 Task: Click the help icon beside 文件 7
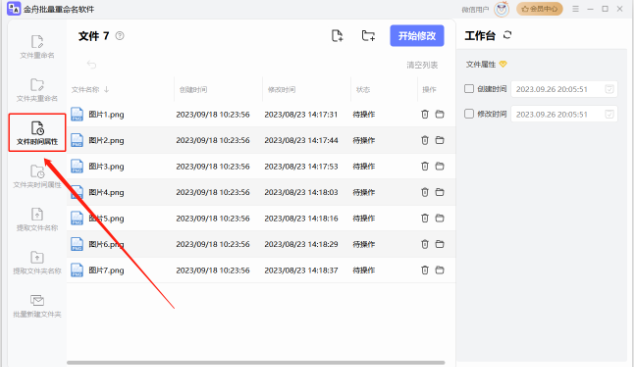point(120,36)
